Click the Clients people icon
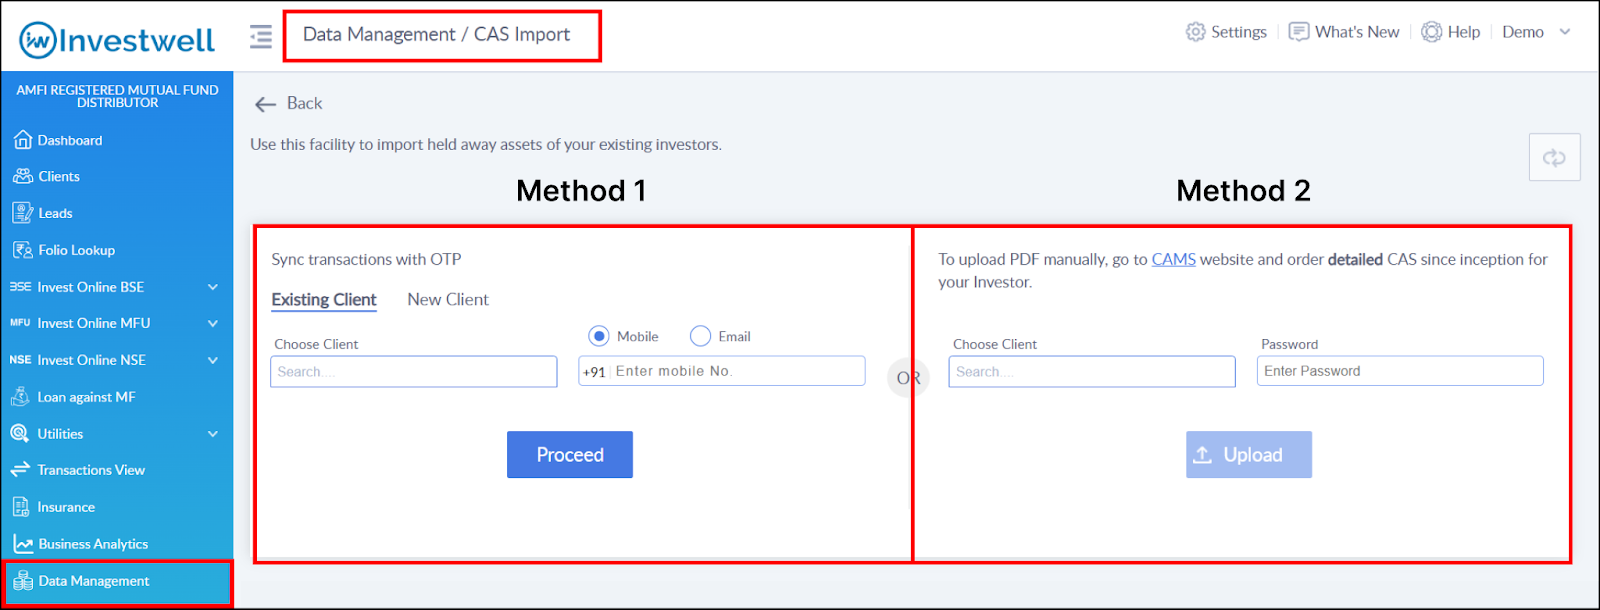Screen dimensions: 1600x610 click(23, 176)
